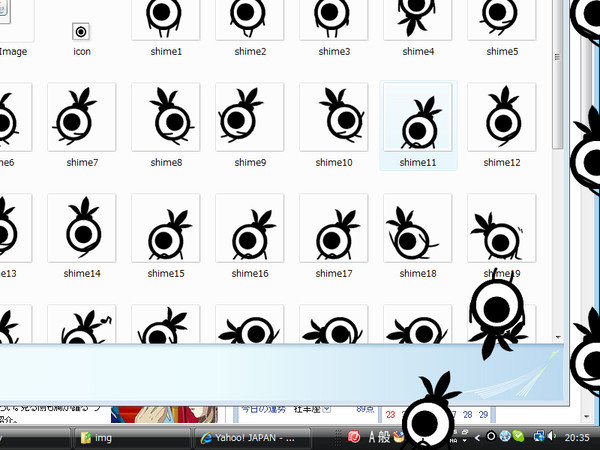
Task: Click the Shimeji circle tray icon
Action: [491, 436]
